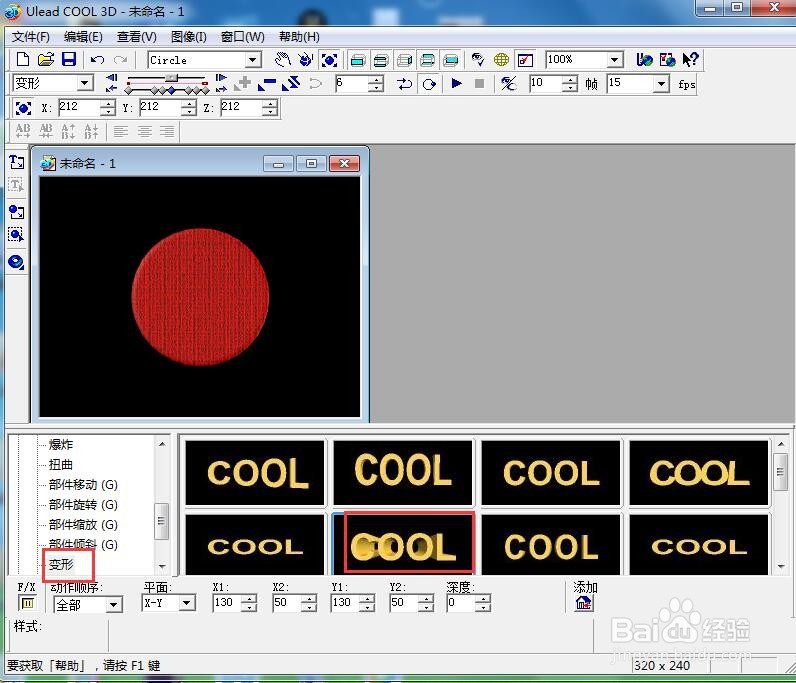Image resolution: width=796 pixels, height=683 pixels.
Task: Click the current frame number field
Action: point(352,83)
